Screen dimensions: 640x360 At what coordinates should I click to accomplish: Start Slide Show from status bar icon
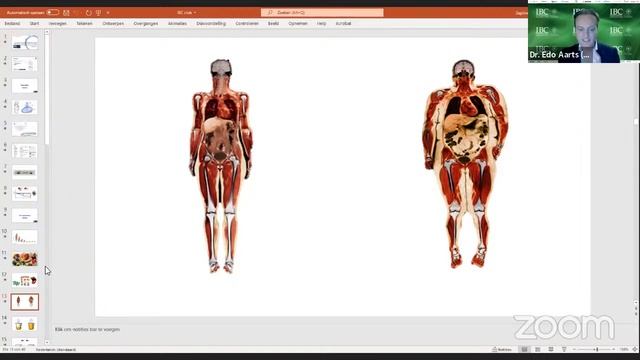point(564,349)
